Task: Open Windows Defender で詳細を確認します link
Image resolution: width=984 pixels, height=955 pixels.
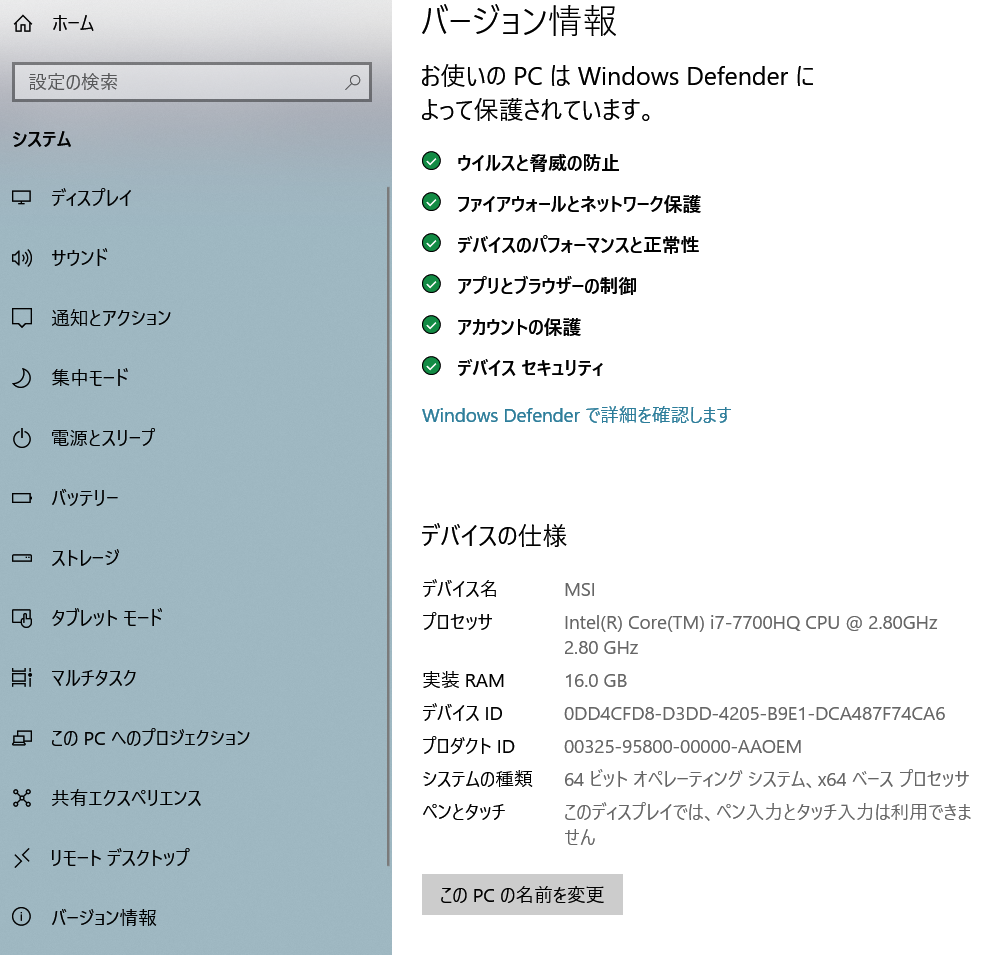Action: (x=576, y=415)
